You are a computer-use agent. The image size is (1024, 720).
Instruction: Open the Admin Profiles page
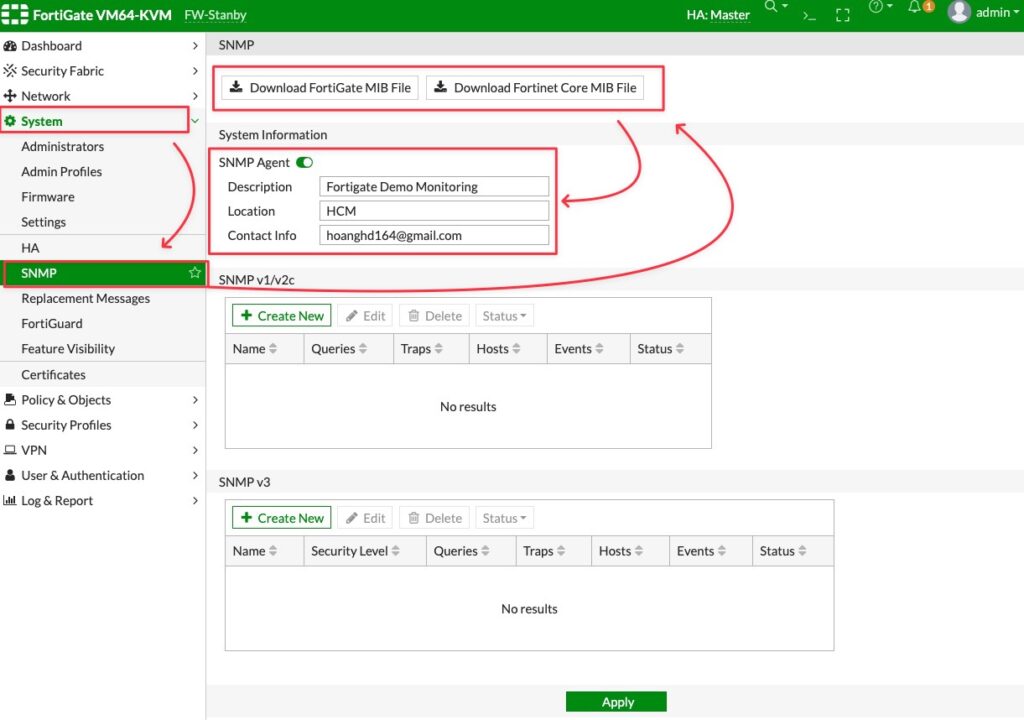(61, 172)
